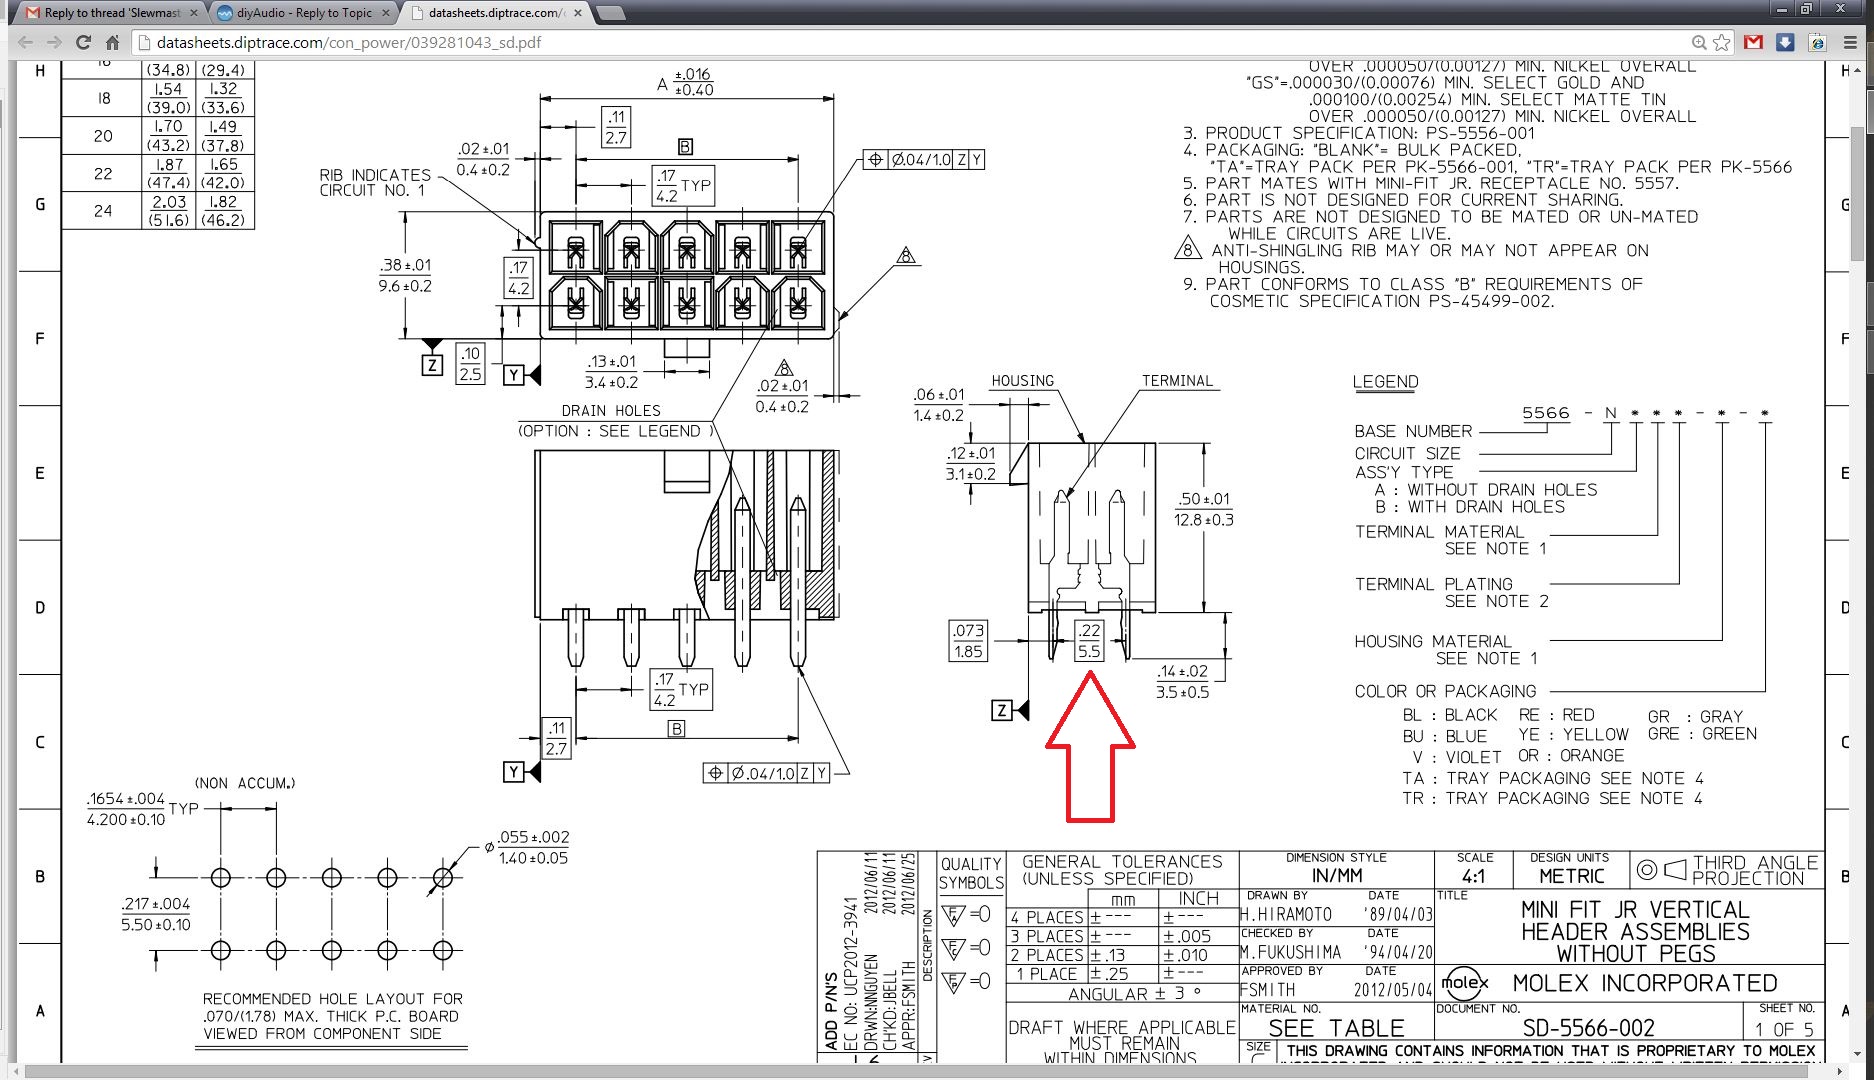Click 'CIRCUIT SIZE' legend entry

pos(1407,453)
